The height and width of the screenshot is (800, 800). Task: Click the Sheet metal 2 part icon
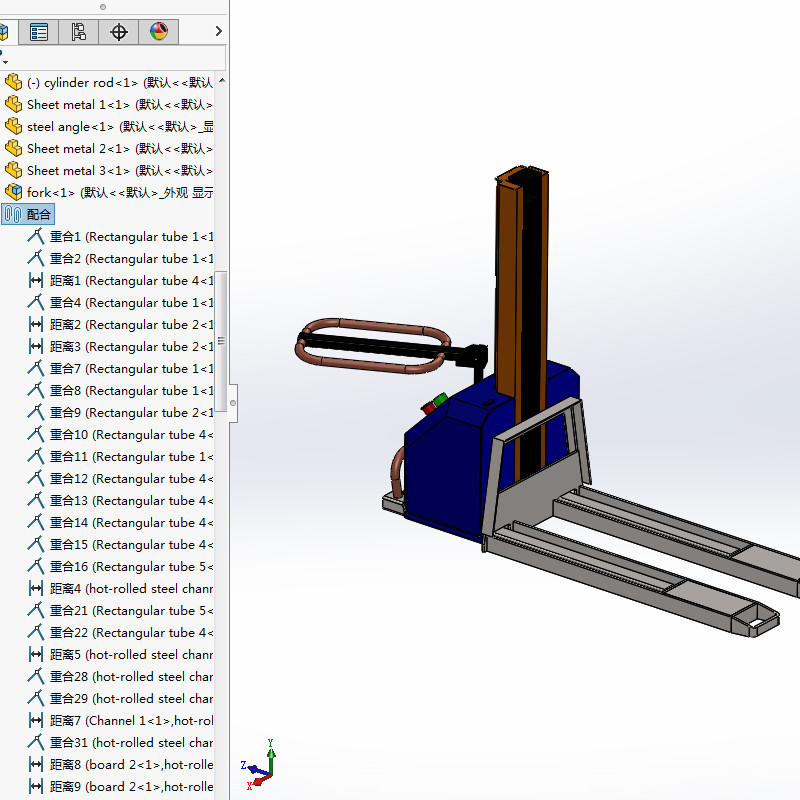click(14, 148)
